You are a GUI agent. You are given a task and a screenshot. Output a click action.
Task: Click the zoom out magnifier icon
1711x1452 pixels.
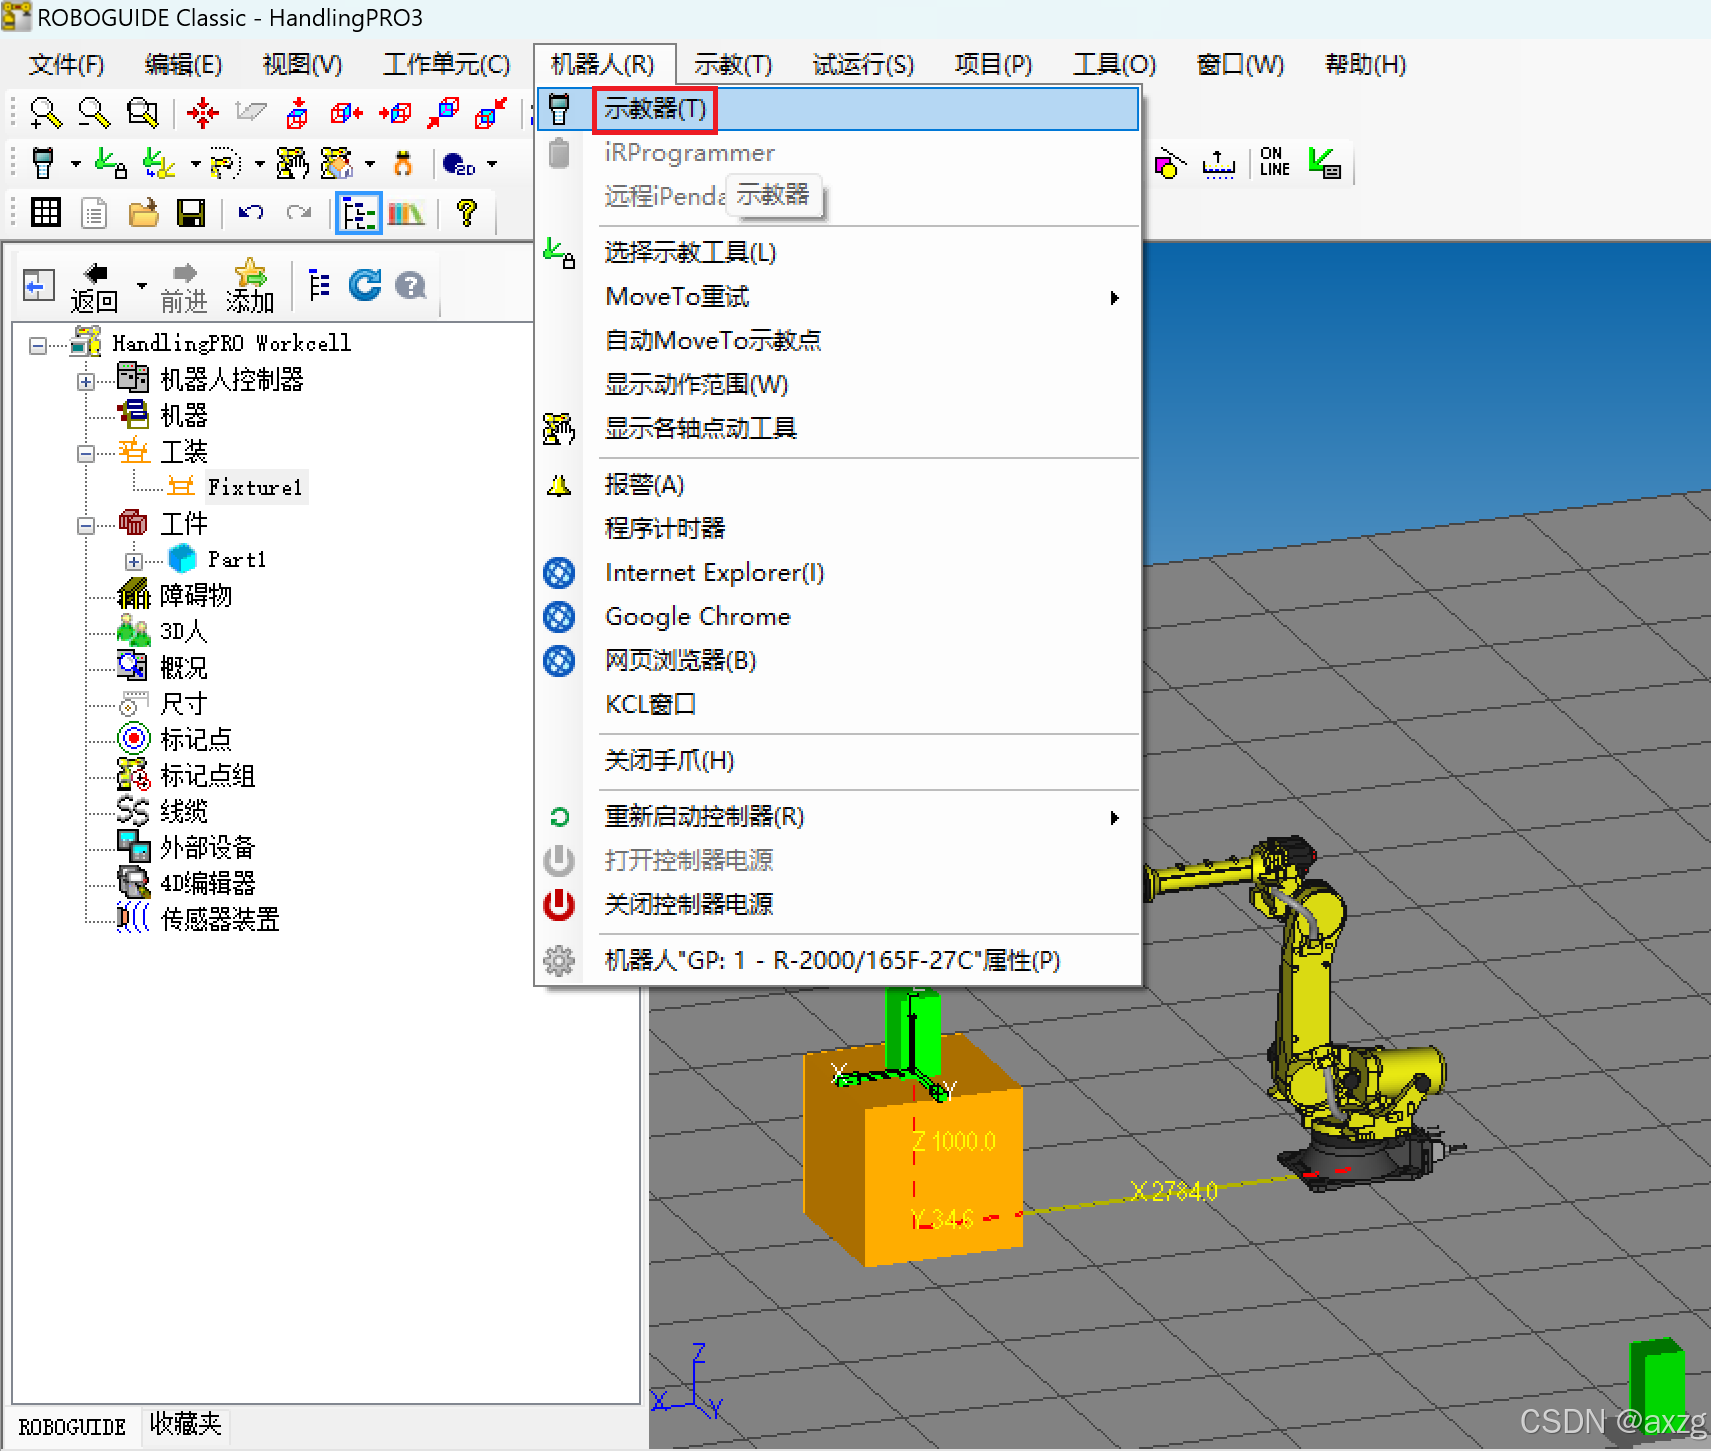tap(94, 113)
